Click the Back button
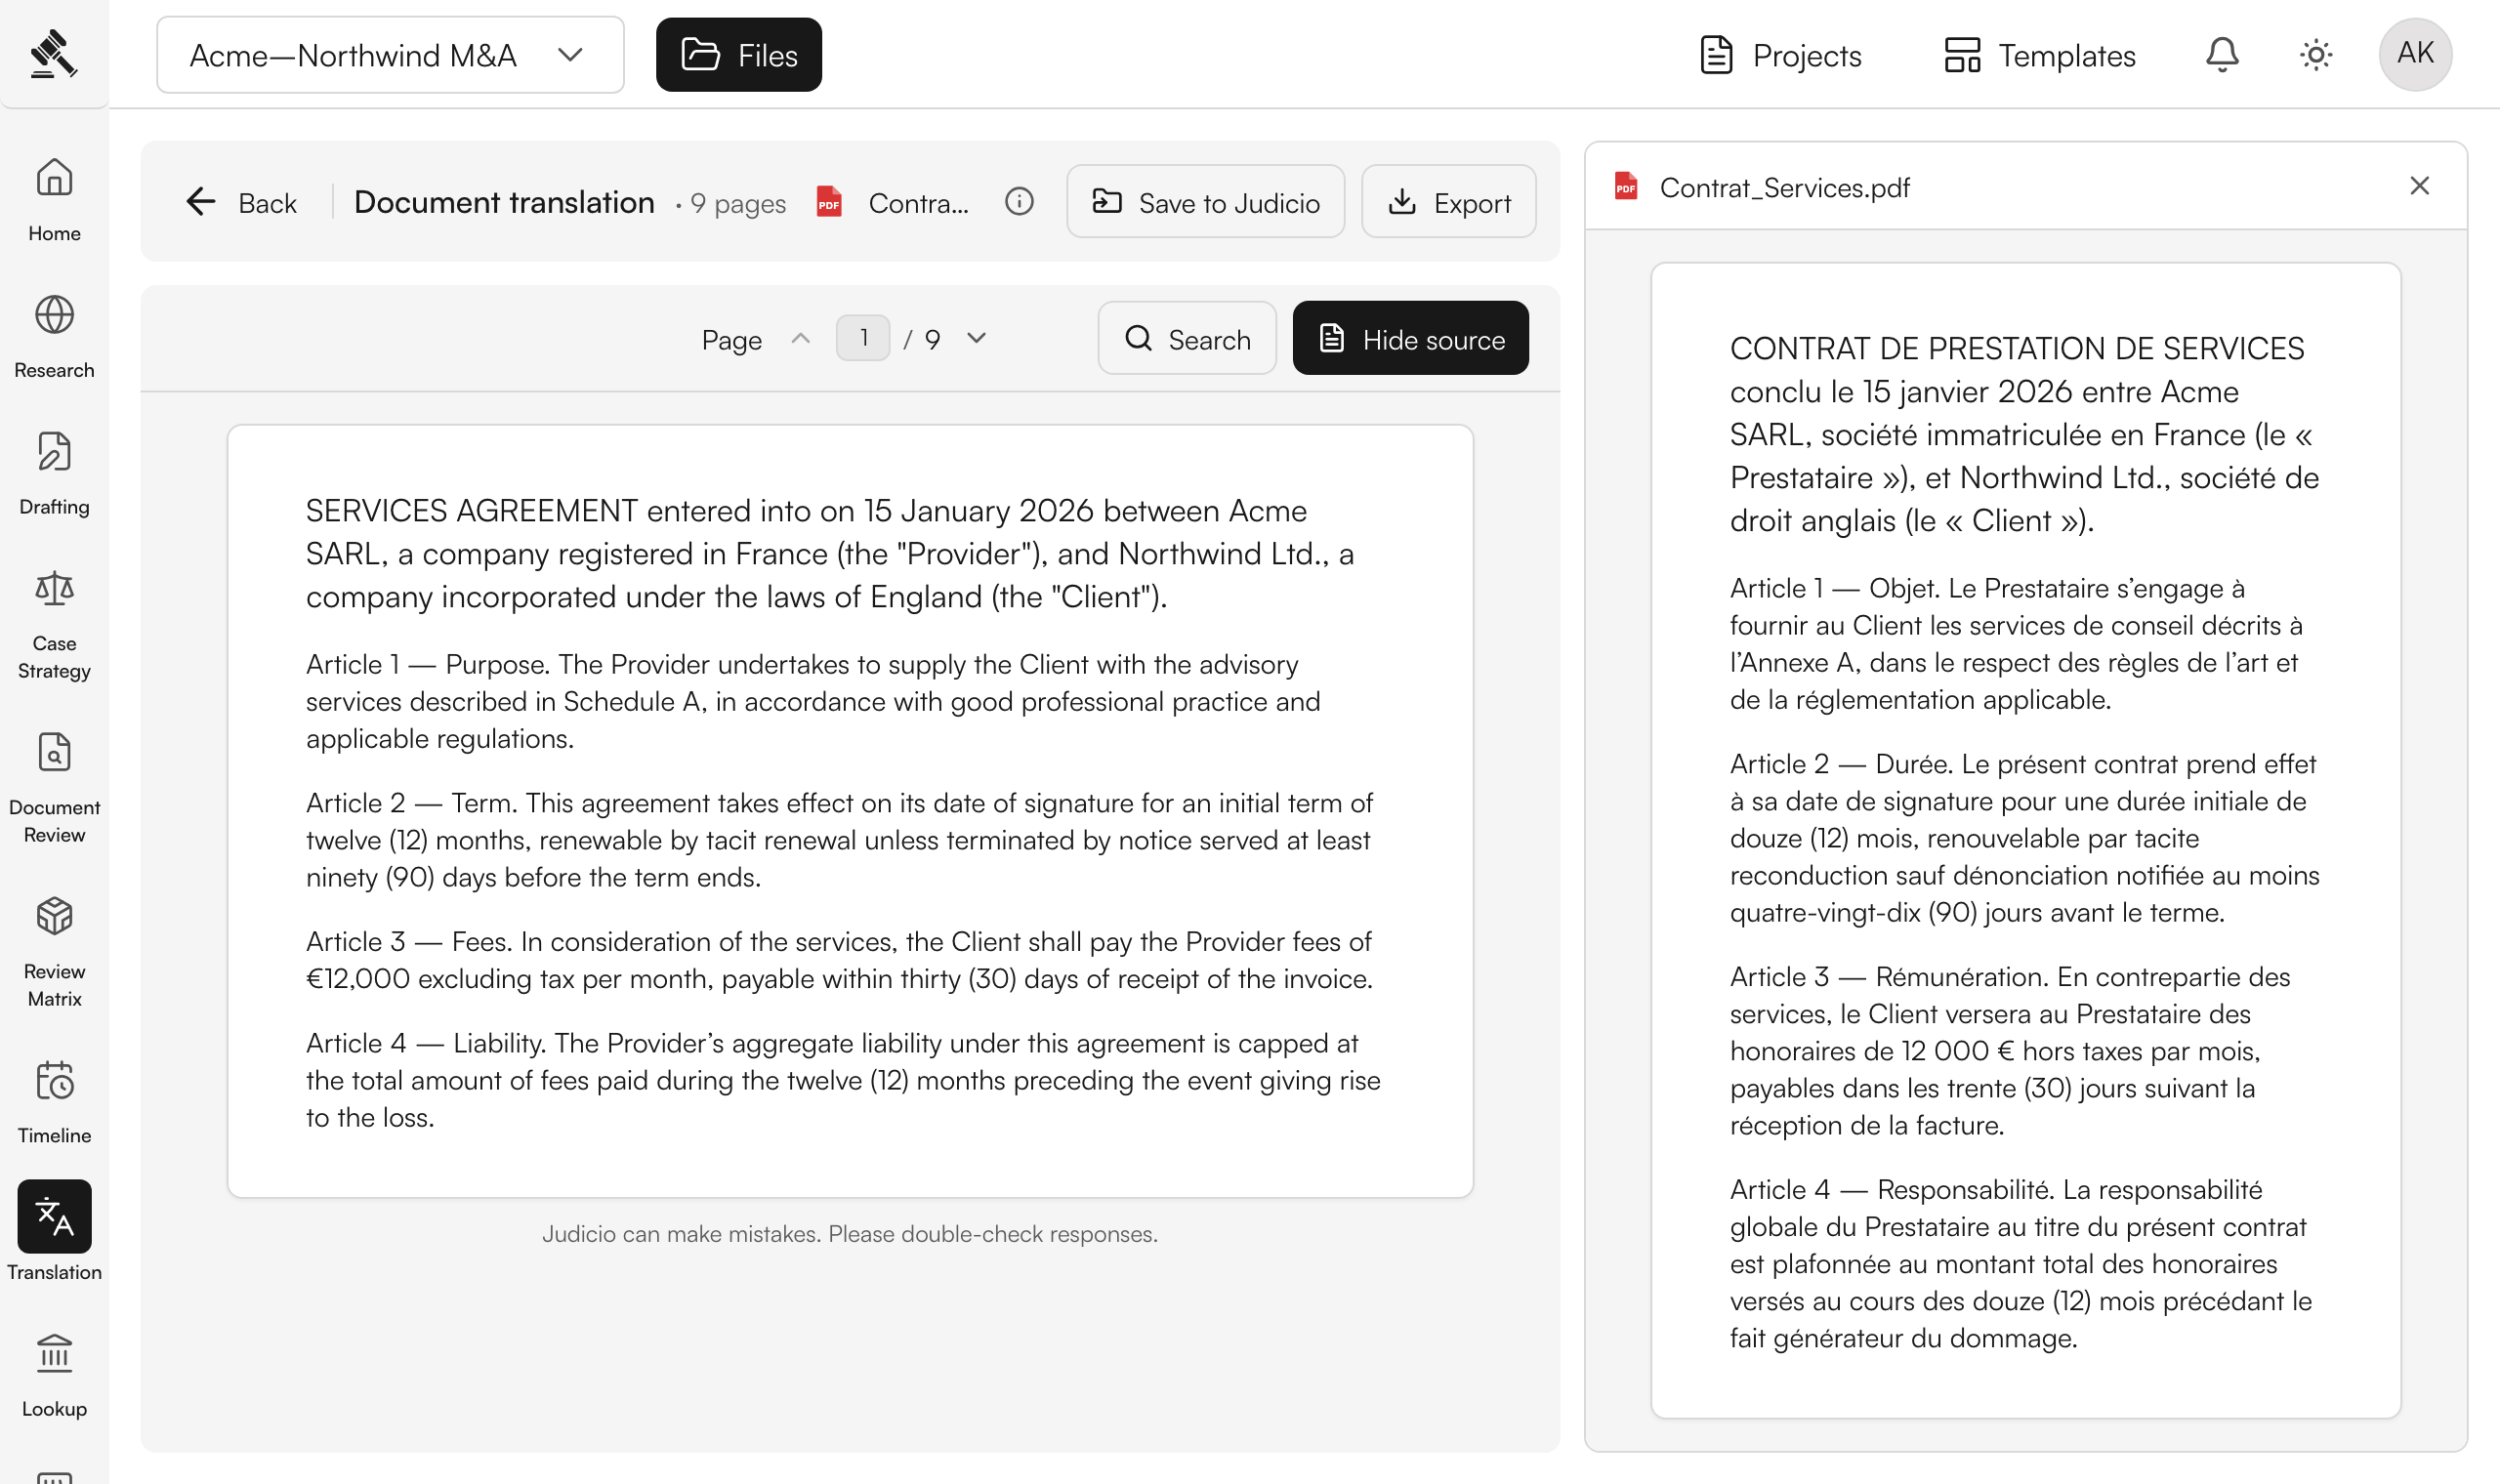 coord(242,202)
